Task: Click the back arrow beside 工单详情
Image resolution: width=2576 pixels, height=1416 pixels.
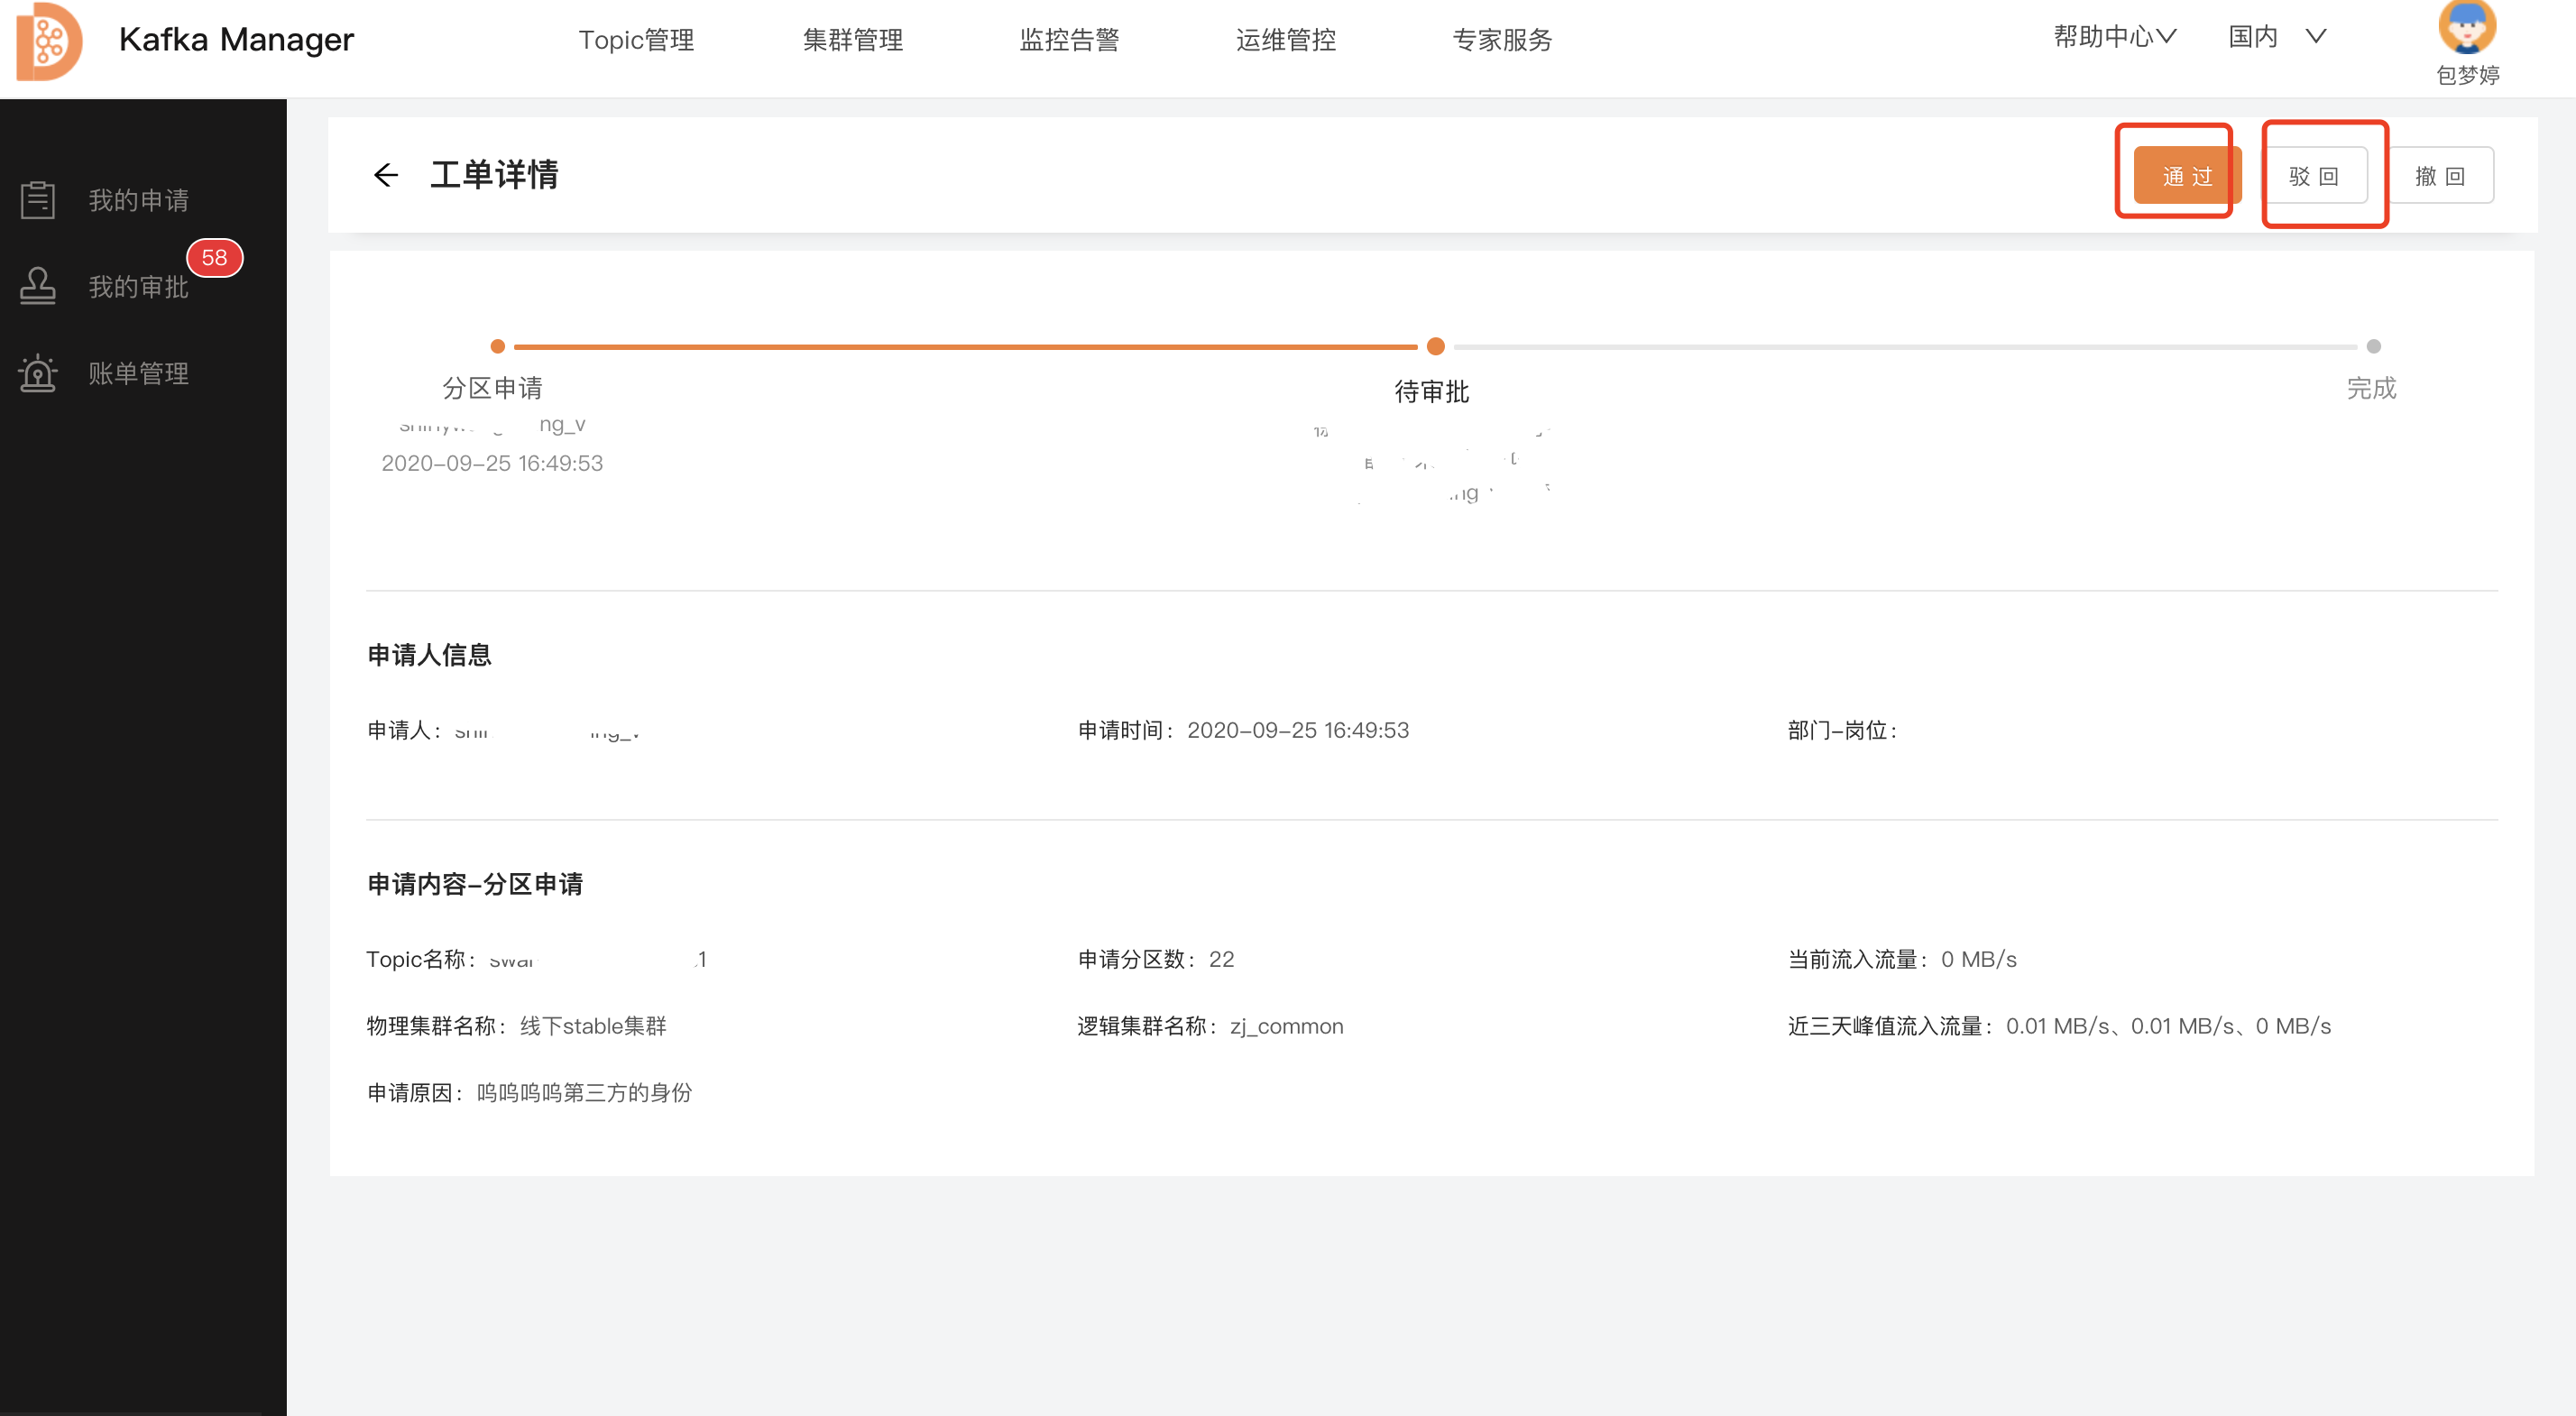Action: coord(385,175)
